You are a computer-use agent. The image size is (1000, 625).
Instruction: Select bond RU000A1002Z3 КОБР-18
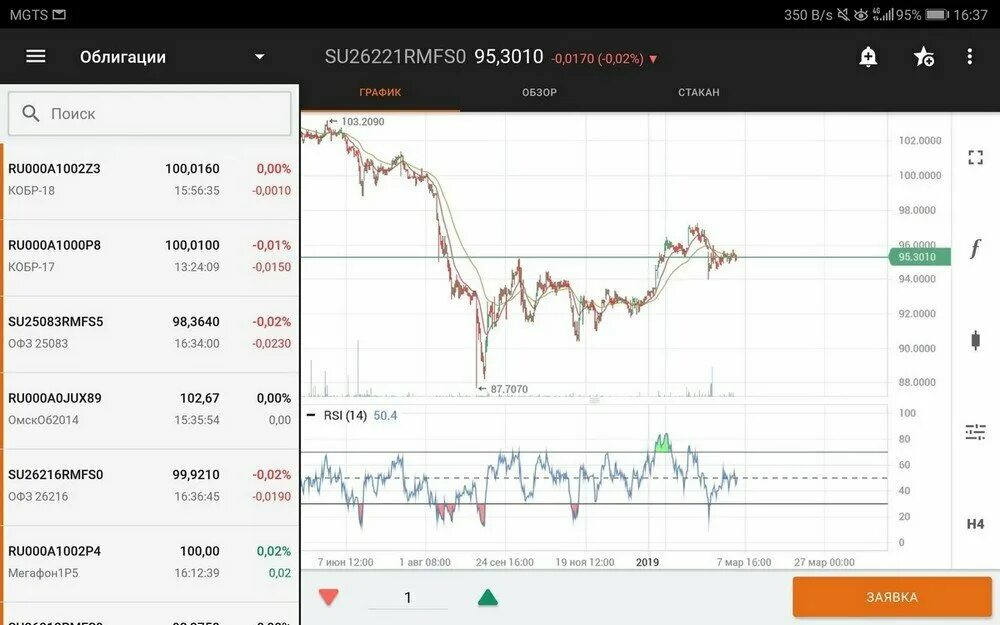(x=150, y=180)
